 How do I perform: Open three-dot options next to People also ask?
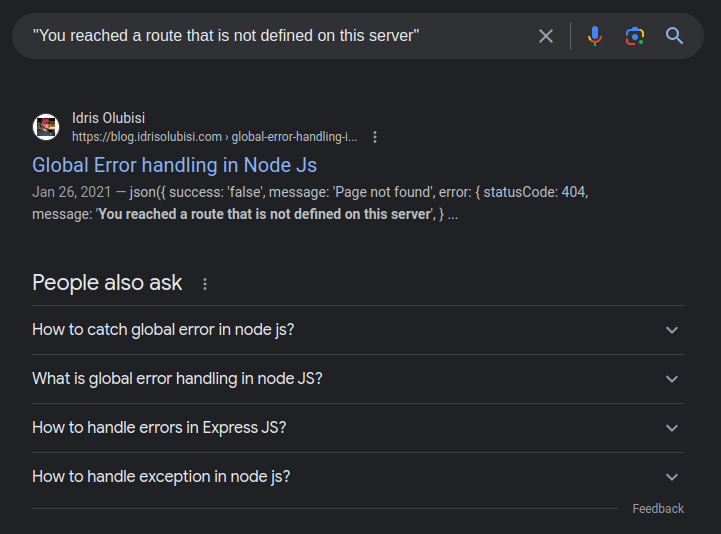[x=205, y=284]
